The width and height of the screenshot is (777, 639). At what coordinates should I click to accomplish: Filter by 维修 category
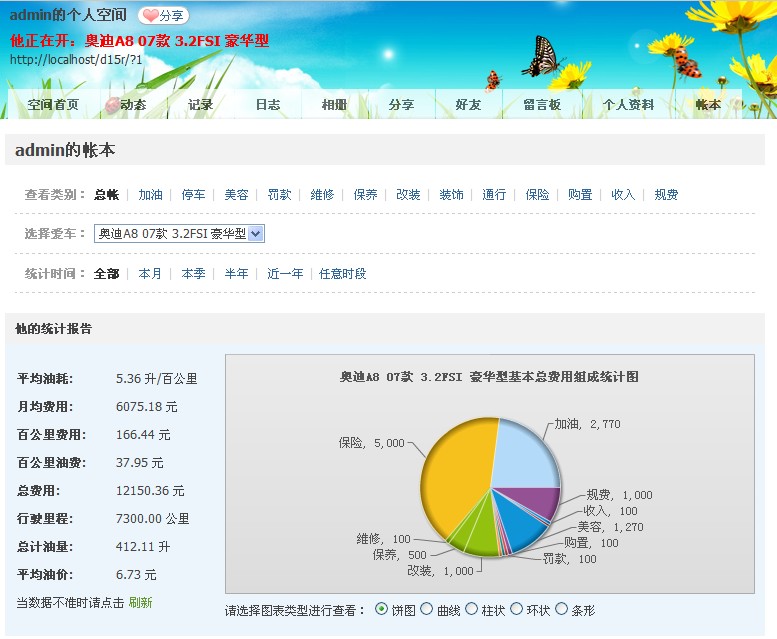323,195
